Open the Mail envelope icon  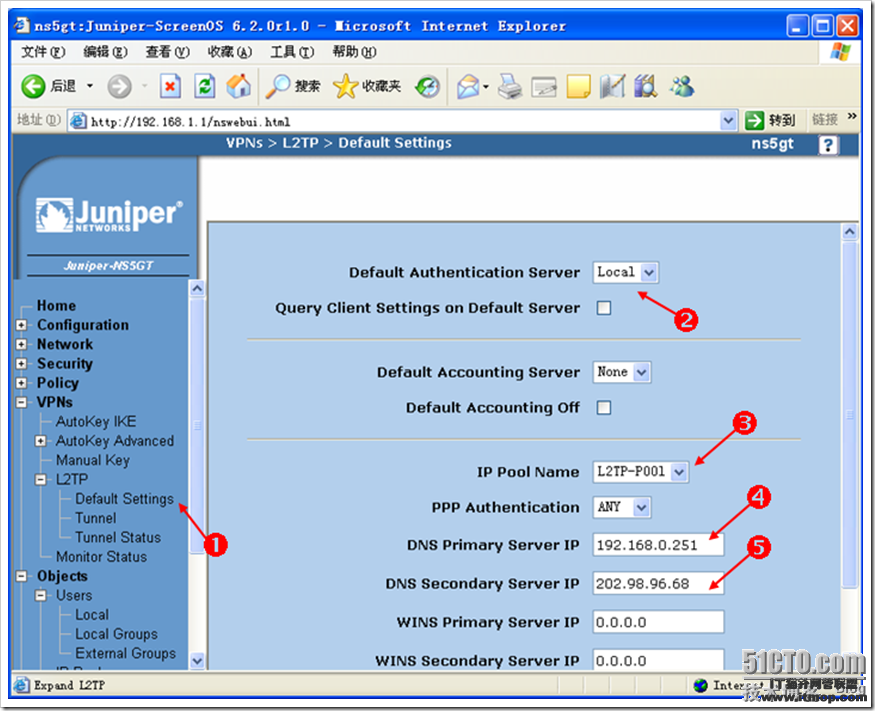pyautogui.click(x=469, y=87)
